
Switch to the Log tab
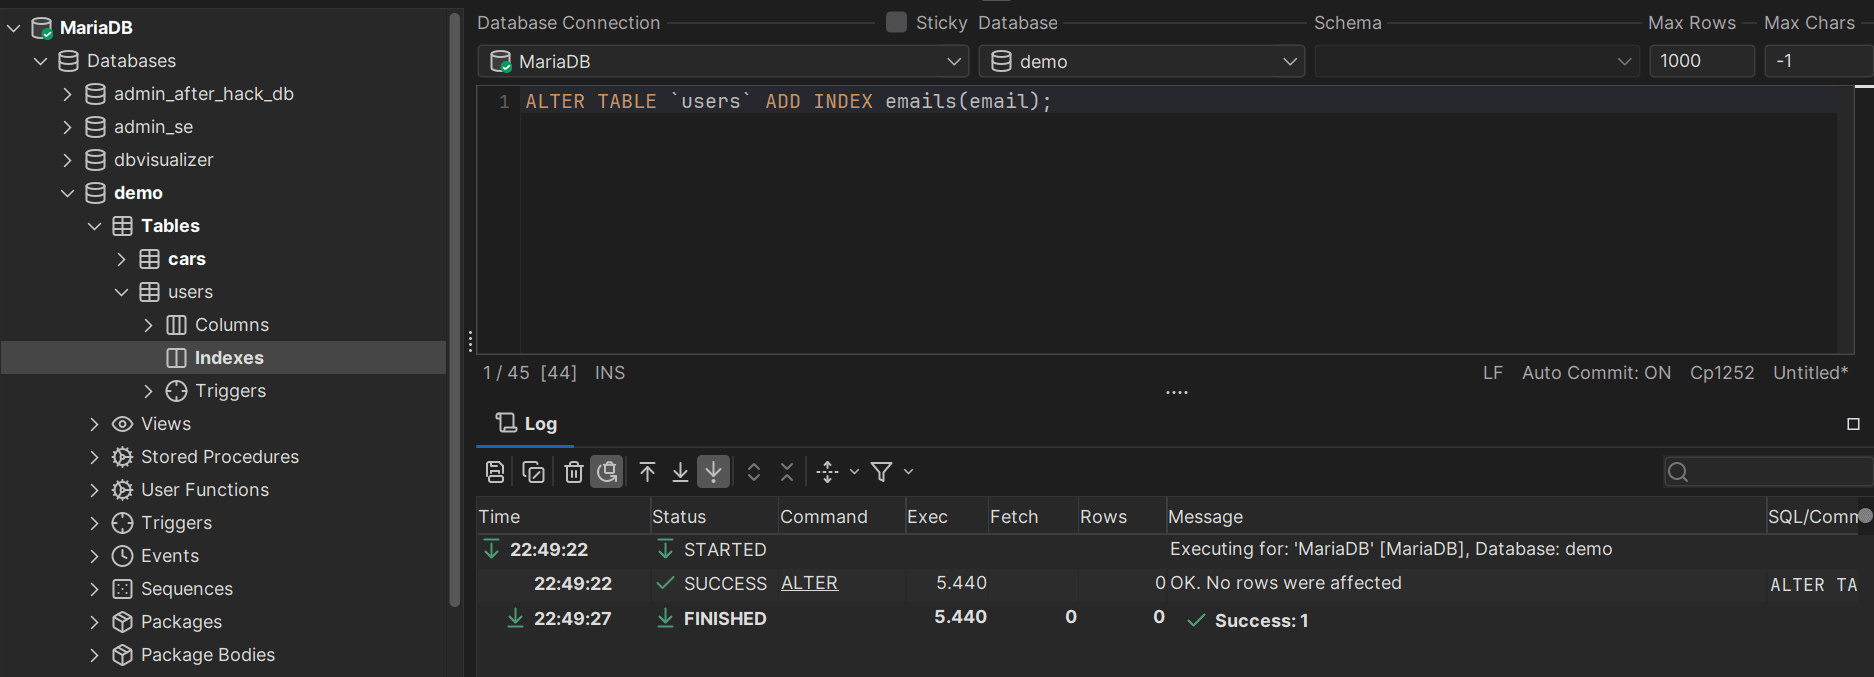coord(526,424)
